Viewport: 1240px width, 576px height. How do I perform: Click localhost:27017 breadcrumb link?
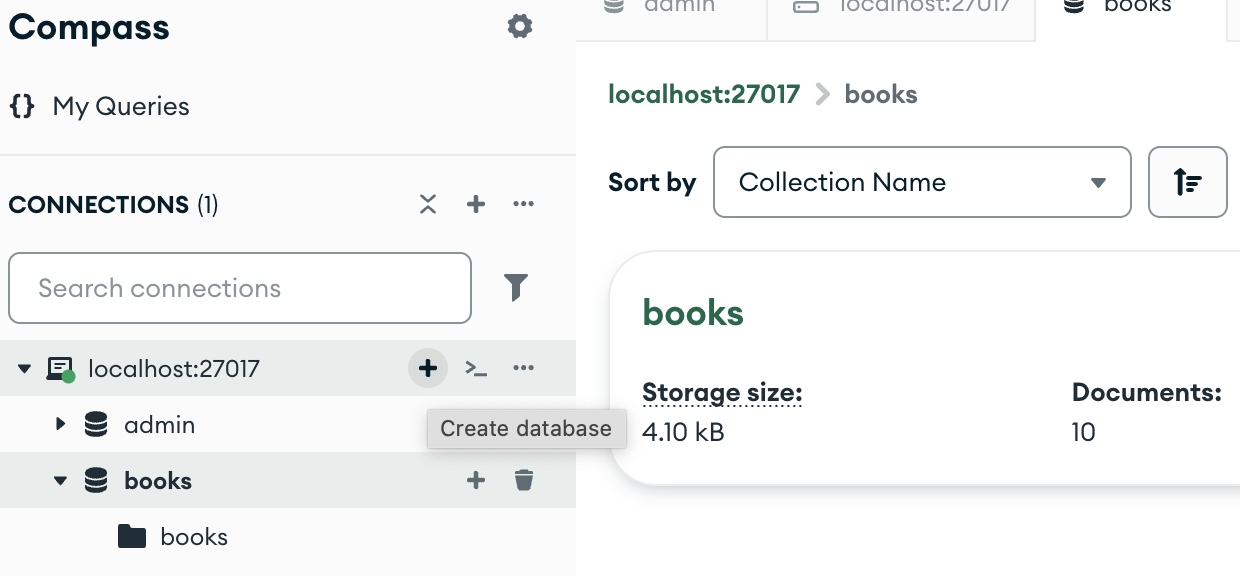click(704, 95)
